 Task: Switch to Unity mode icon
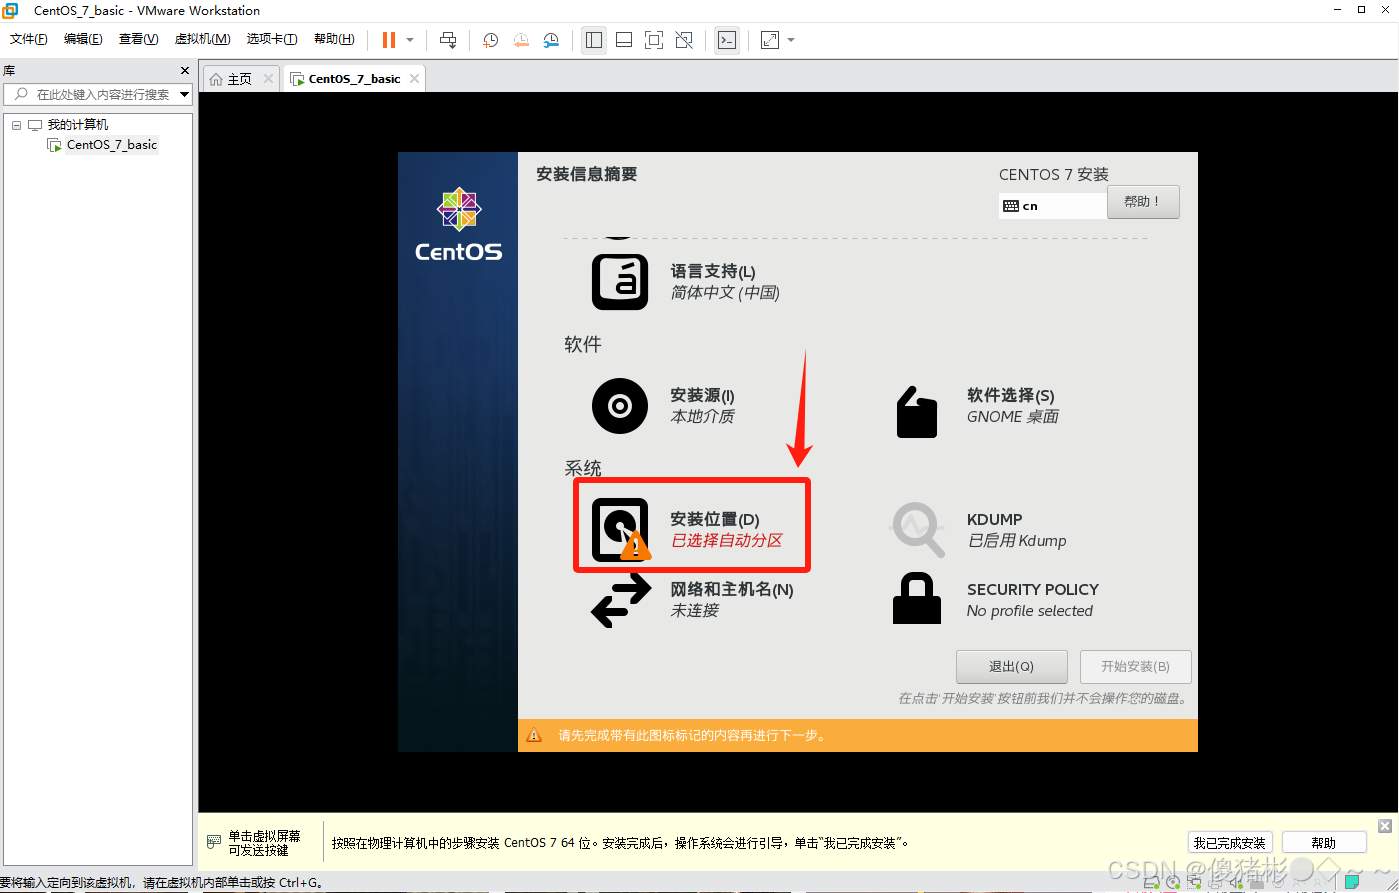(684, 40)
